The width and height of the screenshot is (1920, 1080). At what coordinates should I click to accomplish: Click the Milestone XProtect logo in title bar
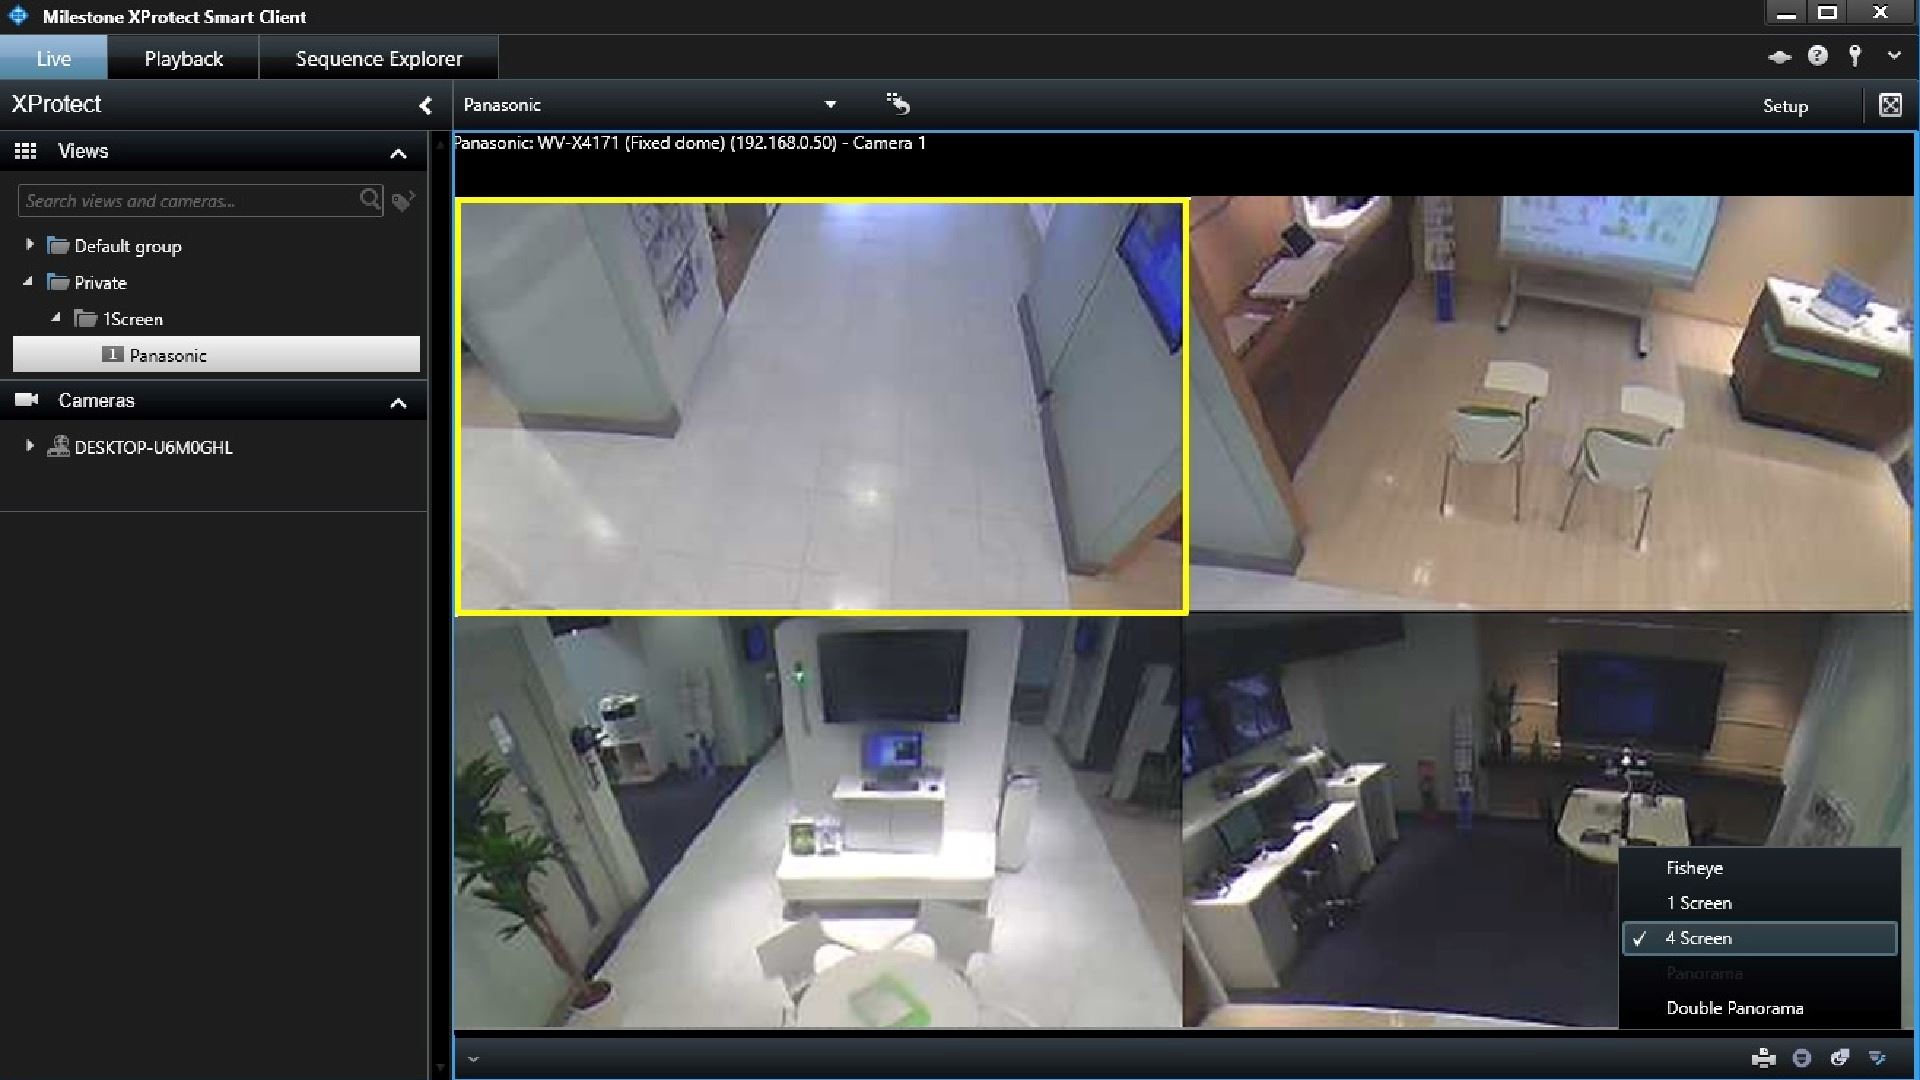[x=18, y=16]
